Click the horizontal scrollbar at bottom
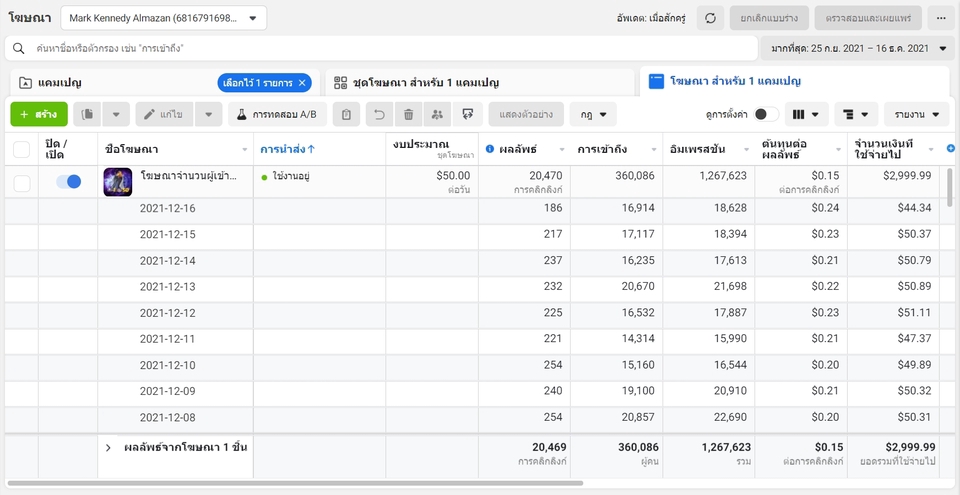 295,483
